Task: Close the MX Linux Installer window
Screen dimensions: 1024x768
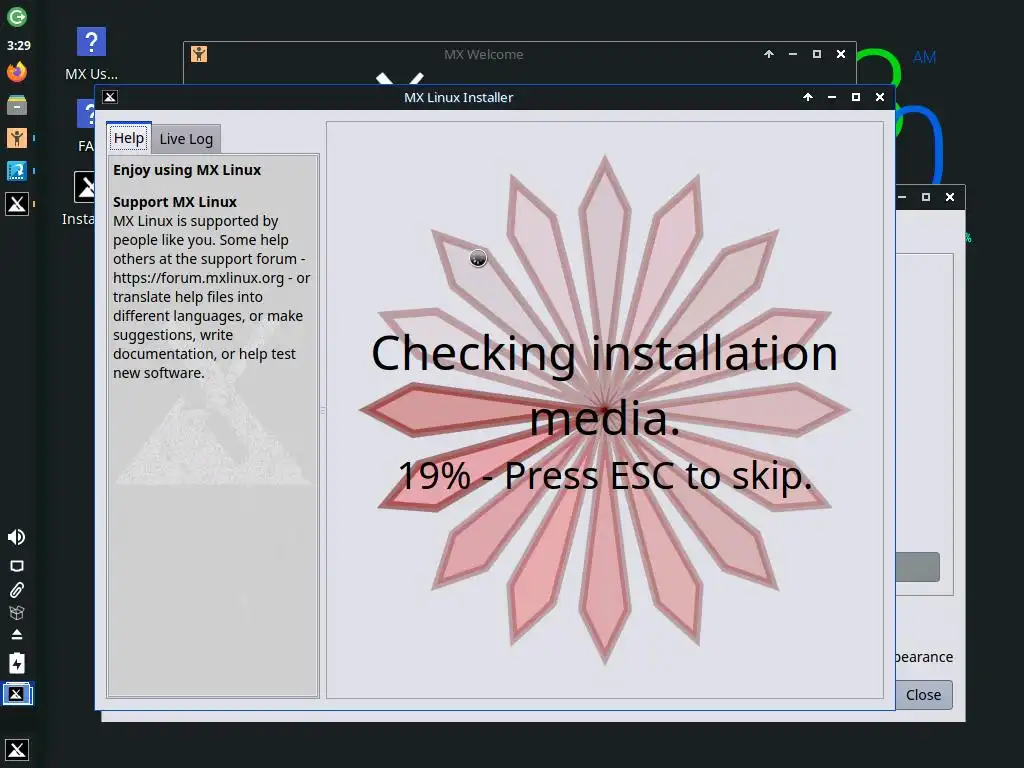Action: coord(880,97)
